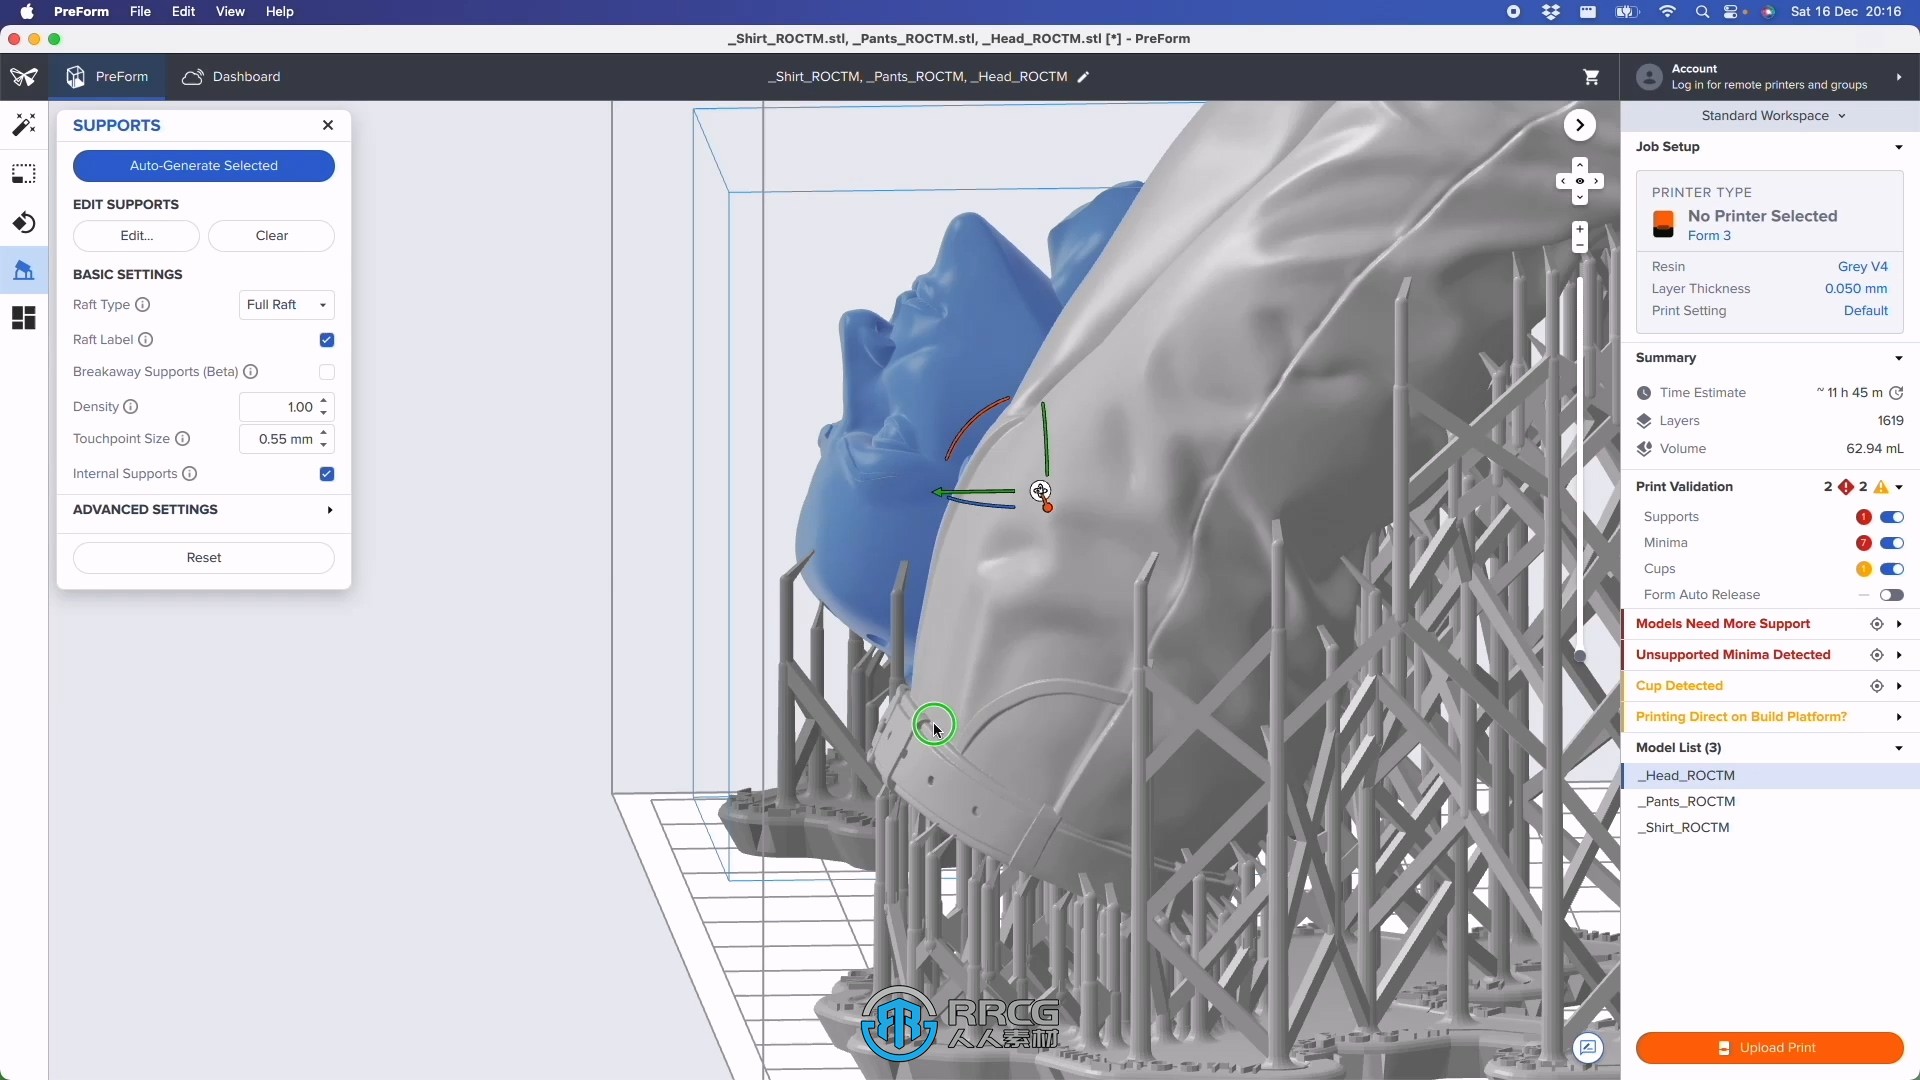Click the Auto-Generate Selected button

point(203,165)
